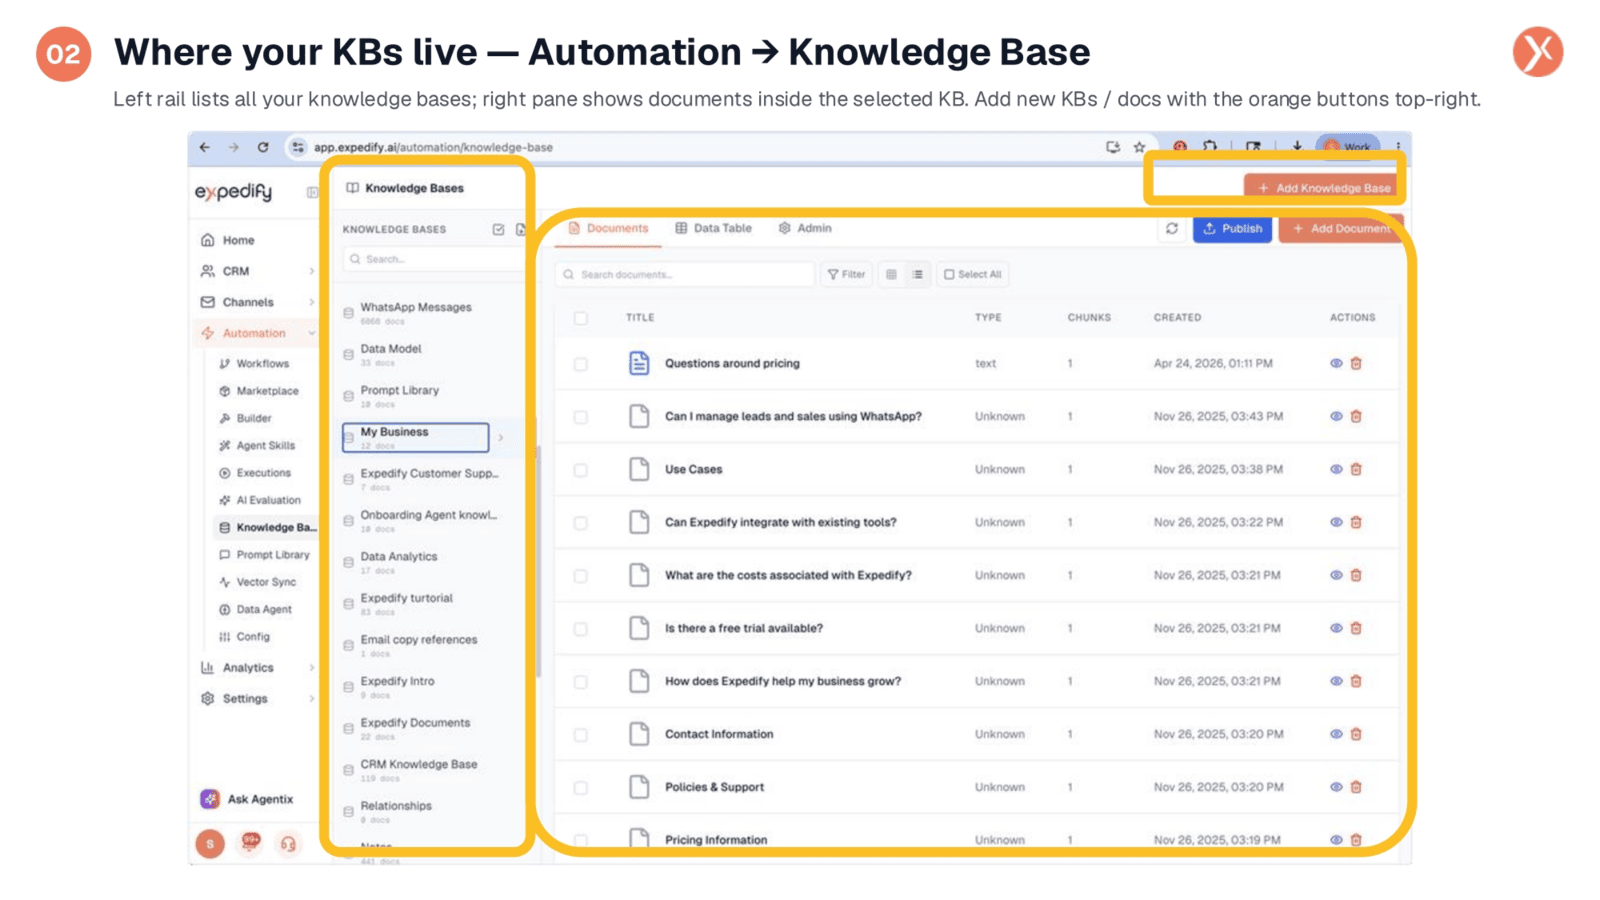
Task: Click the knowledge bases Search field
Action: coord(432,259)
